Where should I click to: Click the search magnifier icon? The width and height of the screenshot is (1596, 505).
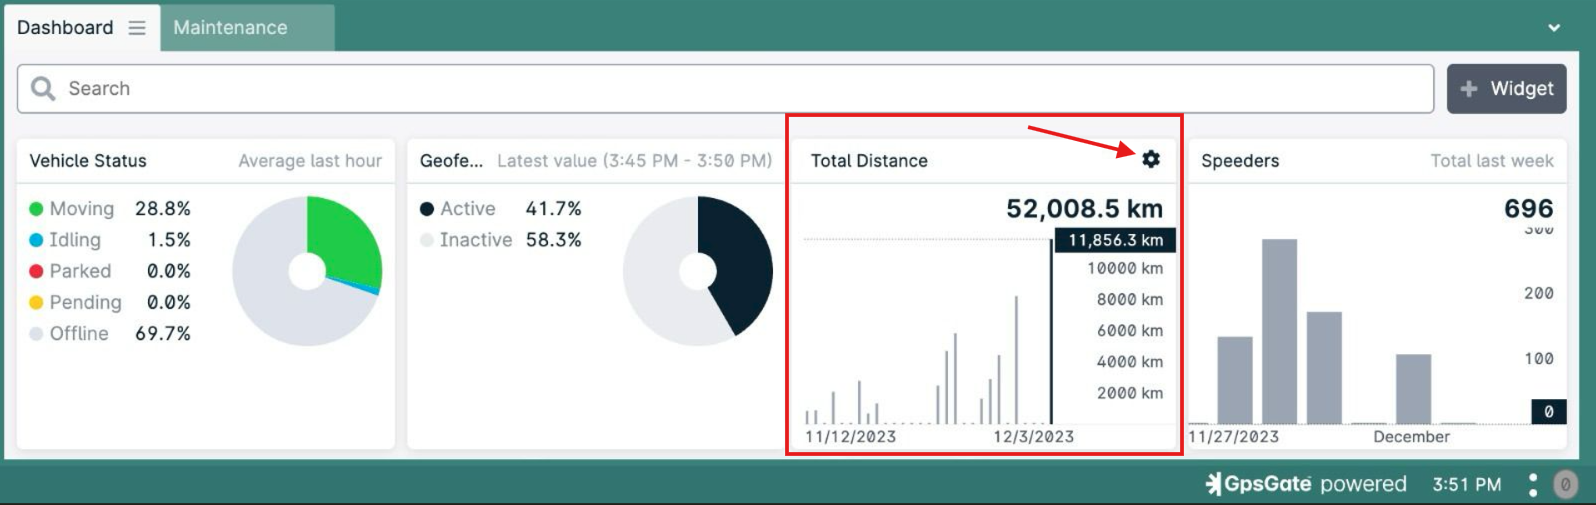[43, 88]
